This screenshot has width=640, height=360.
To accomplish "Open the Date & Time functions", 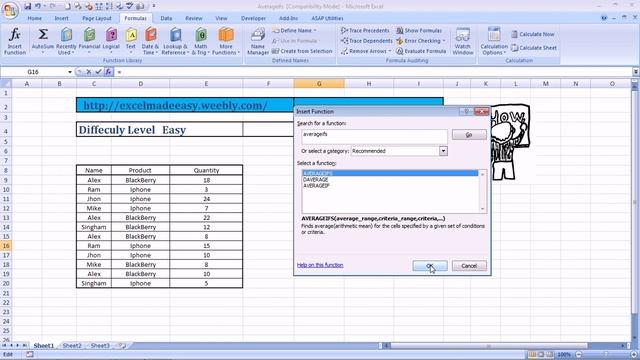I will pos(150,41).
